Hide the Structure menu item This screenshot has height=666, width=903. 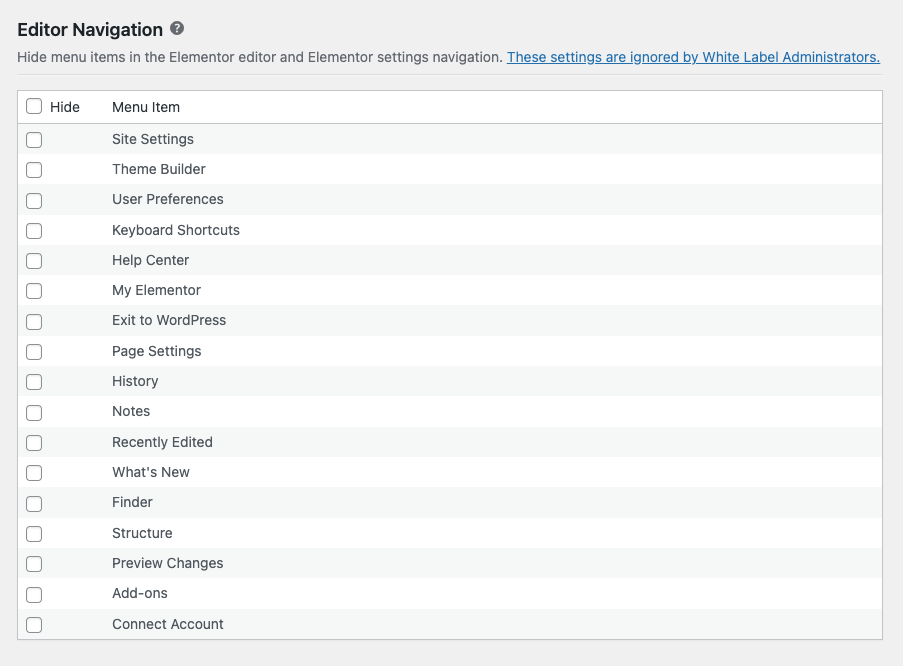pos(33,534)
